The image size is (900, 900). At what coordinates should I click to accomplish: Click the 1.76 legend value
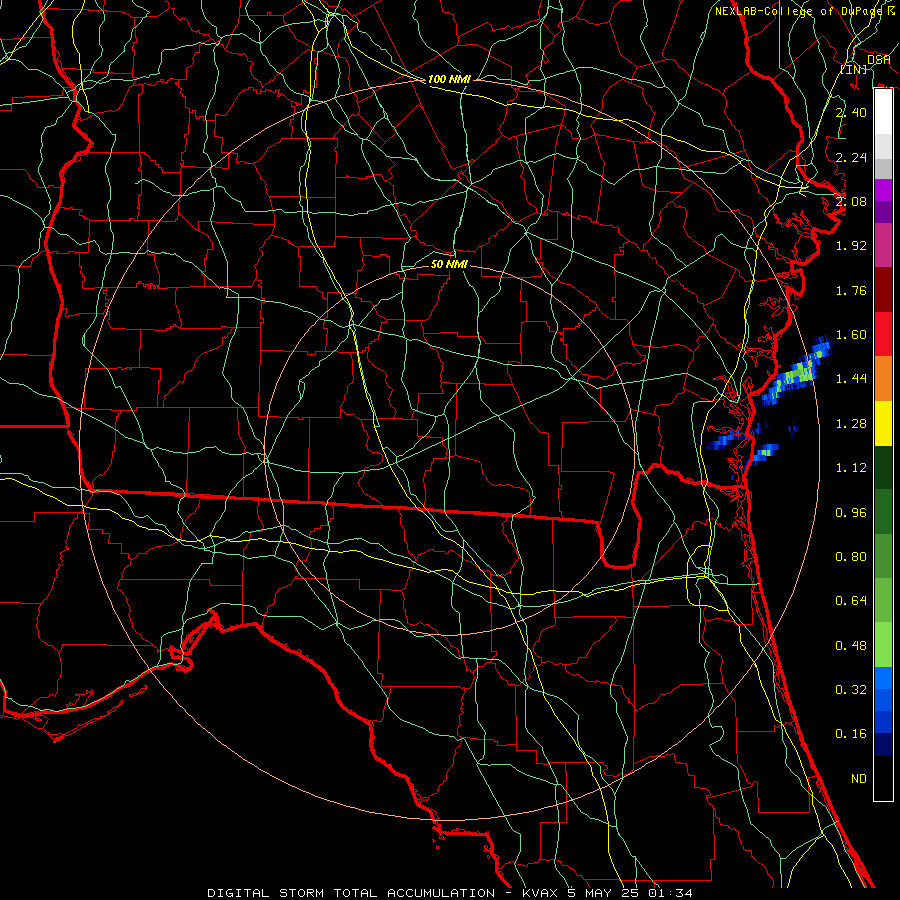pyautogui.click(x=851, y=290)
